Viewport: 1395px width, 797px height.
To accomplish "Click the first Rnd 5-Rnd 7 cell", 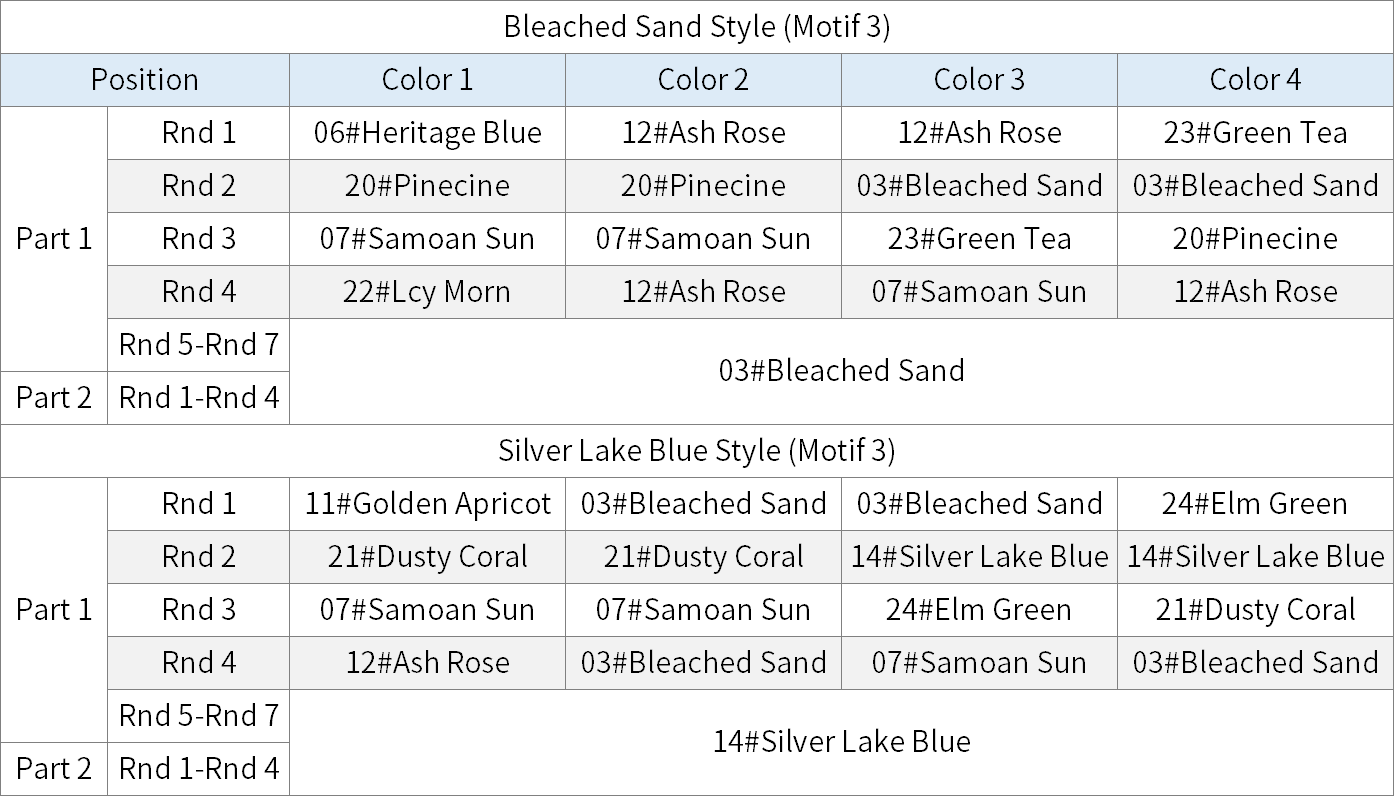I will 198,345.
